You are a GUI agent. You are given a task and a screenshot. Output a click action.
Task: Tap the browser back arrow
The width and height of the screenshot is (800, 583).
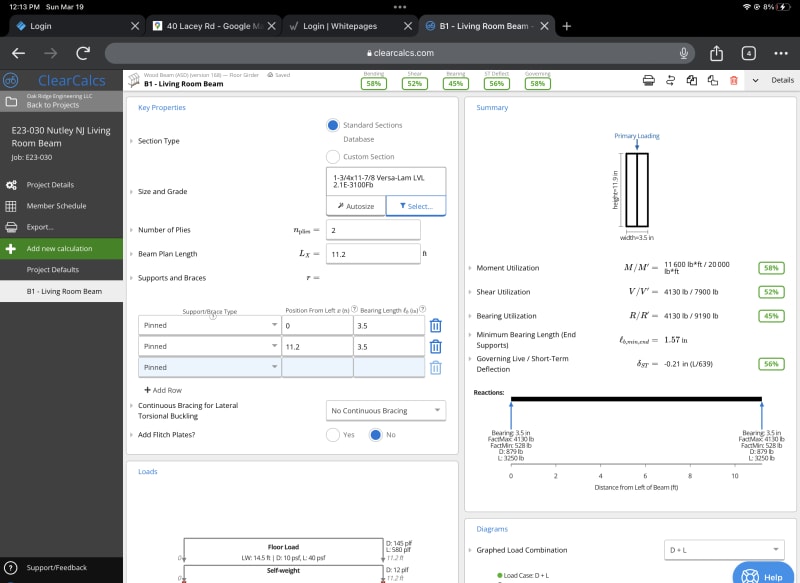point(18,53)
